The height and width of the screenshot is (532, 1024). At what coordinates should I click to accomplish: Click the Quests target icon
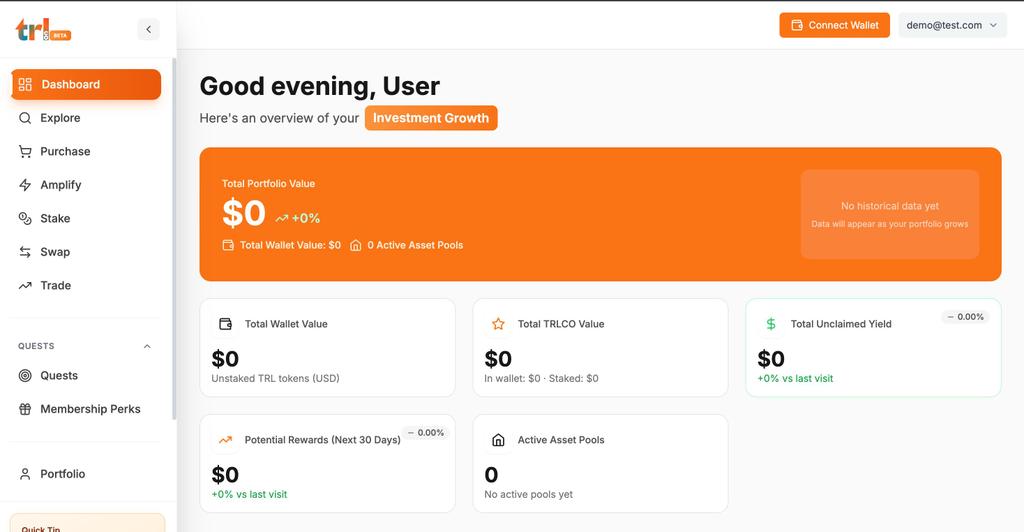tap(25, 375)
